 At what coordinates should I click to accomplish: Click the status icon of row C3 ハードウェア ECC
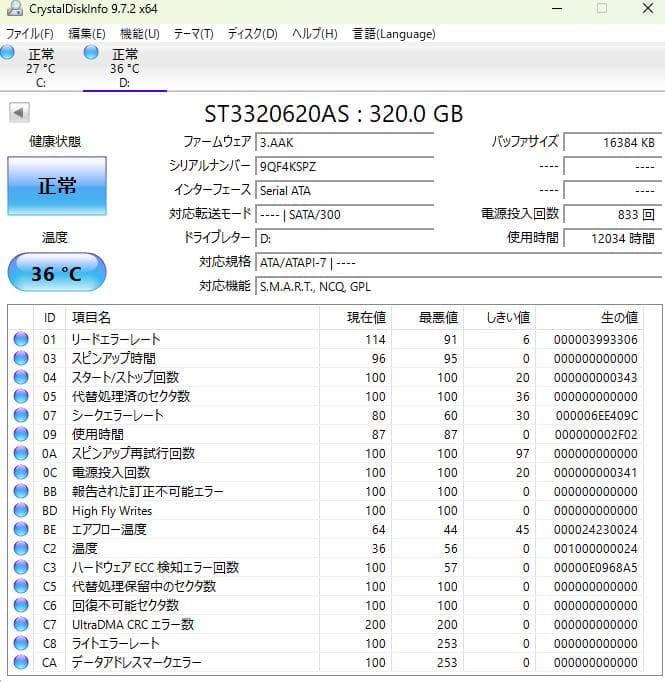click(21, 567)
